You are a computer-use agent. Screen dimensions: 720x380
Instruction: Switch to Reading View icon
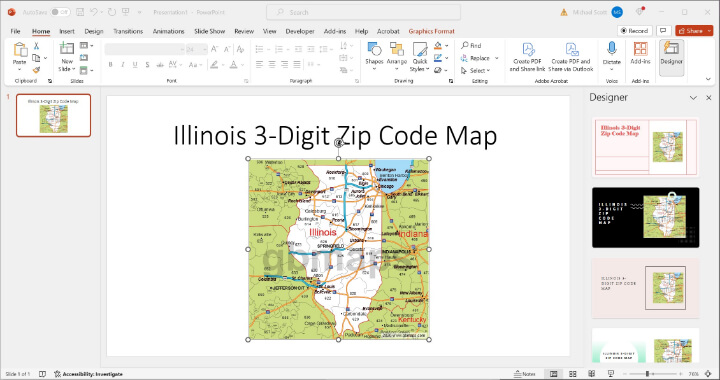(592, 374)
